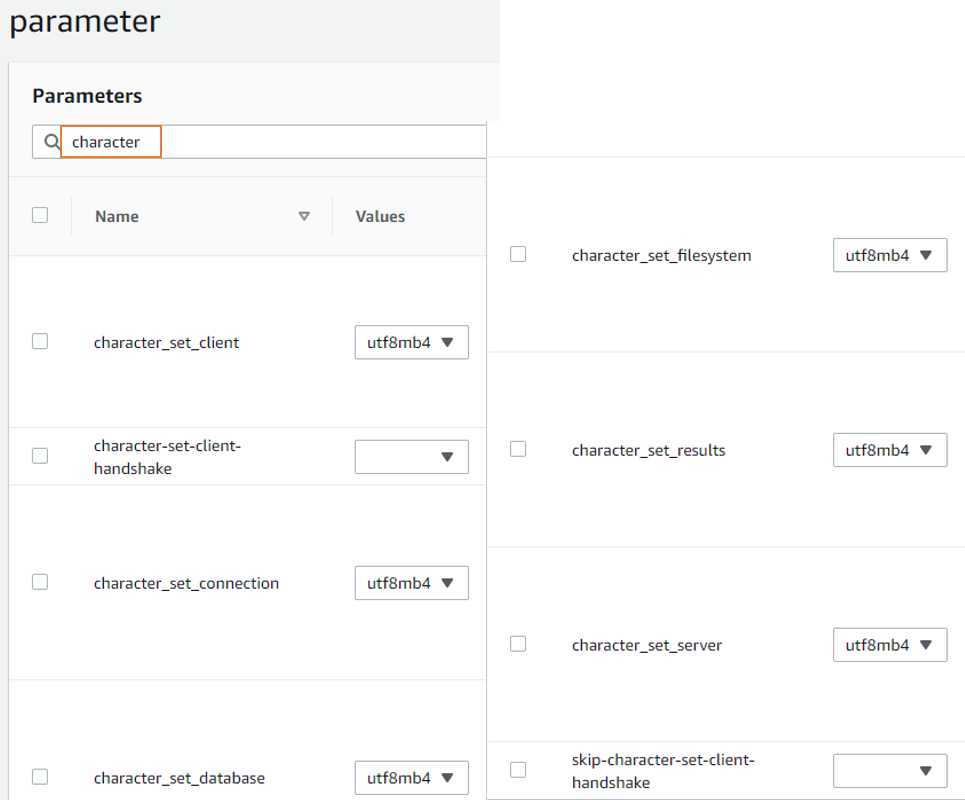965x800 pixels.
Task: Click the parameter search field containing 'character'
Action: 259,142
